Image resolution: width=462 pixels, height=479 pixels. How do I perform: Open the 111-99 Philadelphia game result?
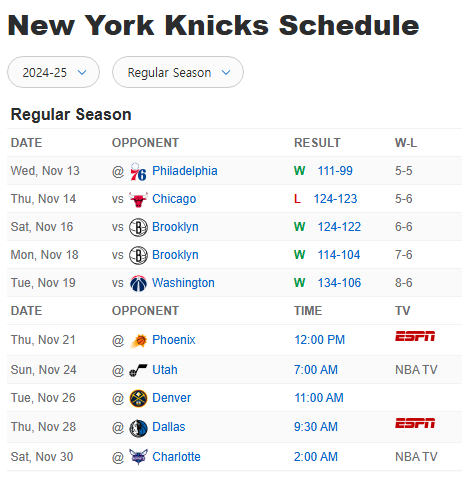click(335, 171)
